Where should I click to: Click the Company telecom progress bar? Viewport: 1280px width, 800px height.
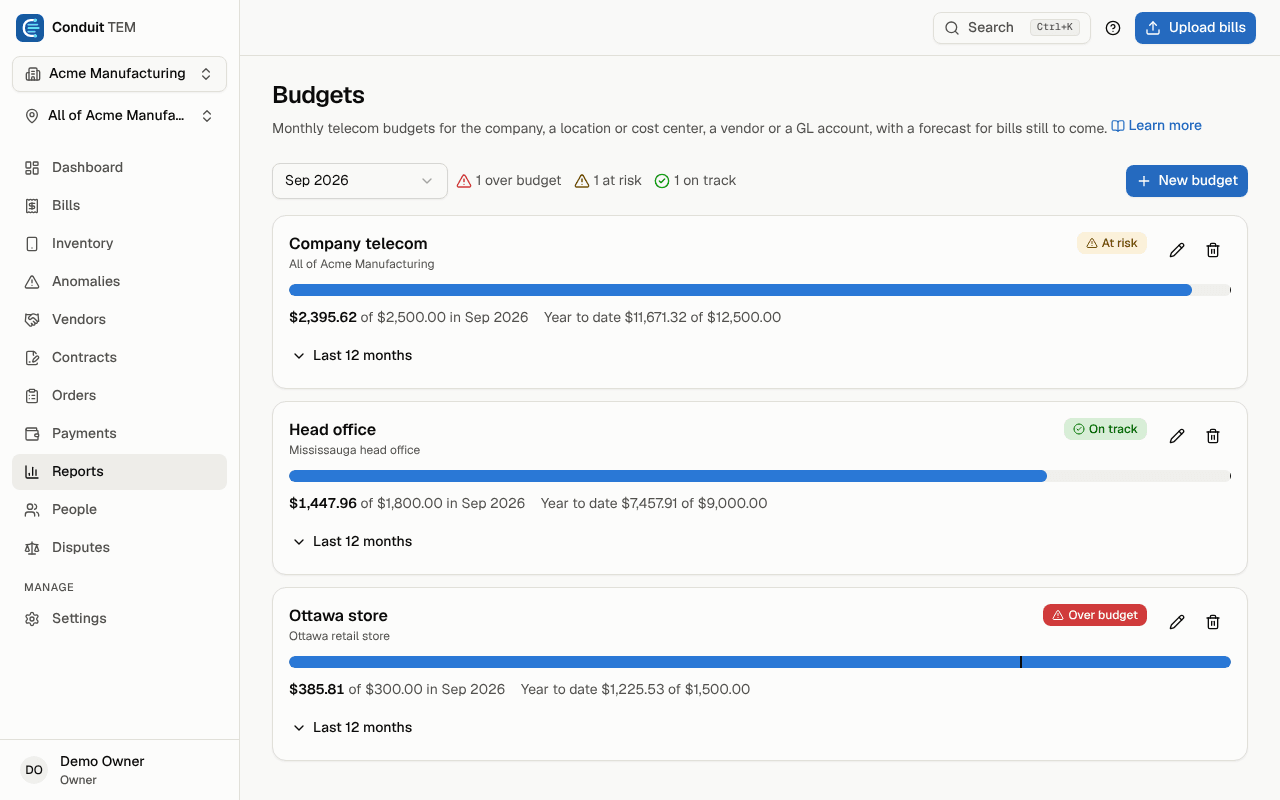pos(760,290)
